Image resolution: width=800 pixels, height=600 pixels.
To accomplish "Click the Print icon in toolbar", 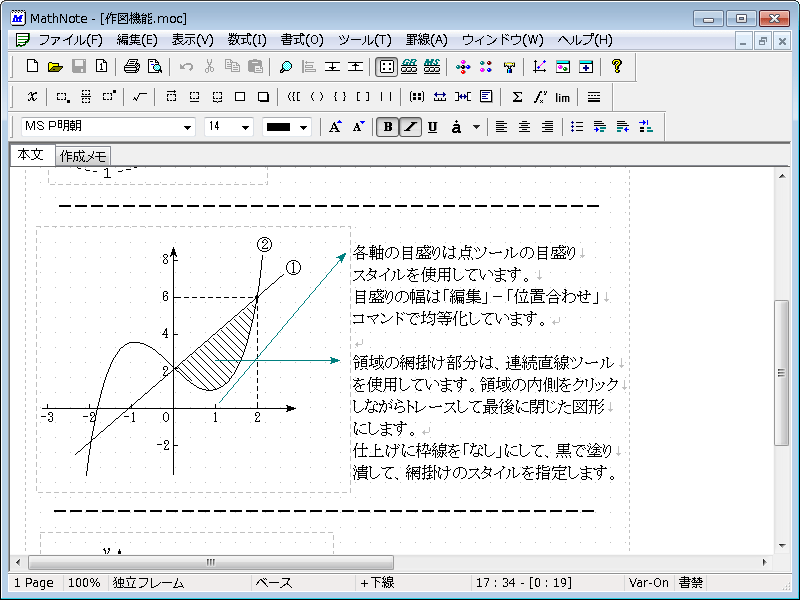I will pyautogui.click(x=132, y=67).
